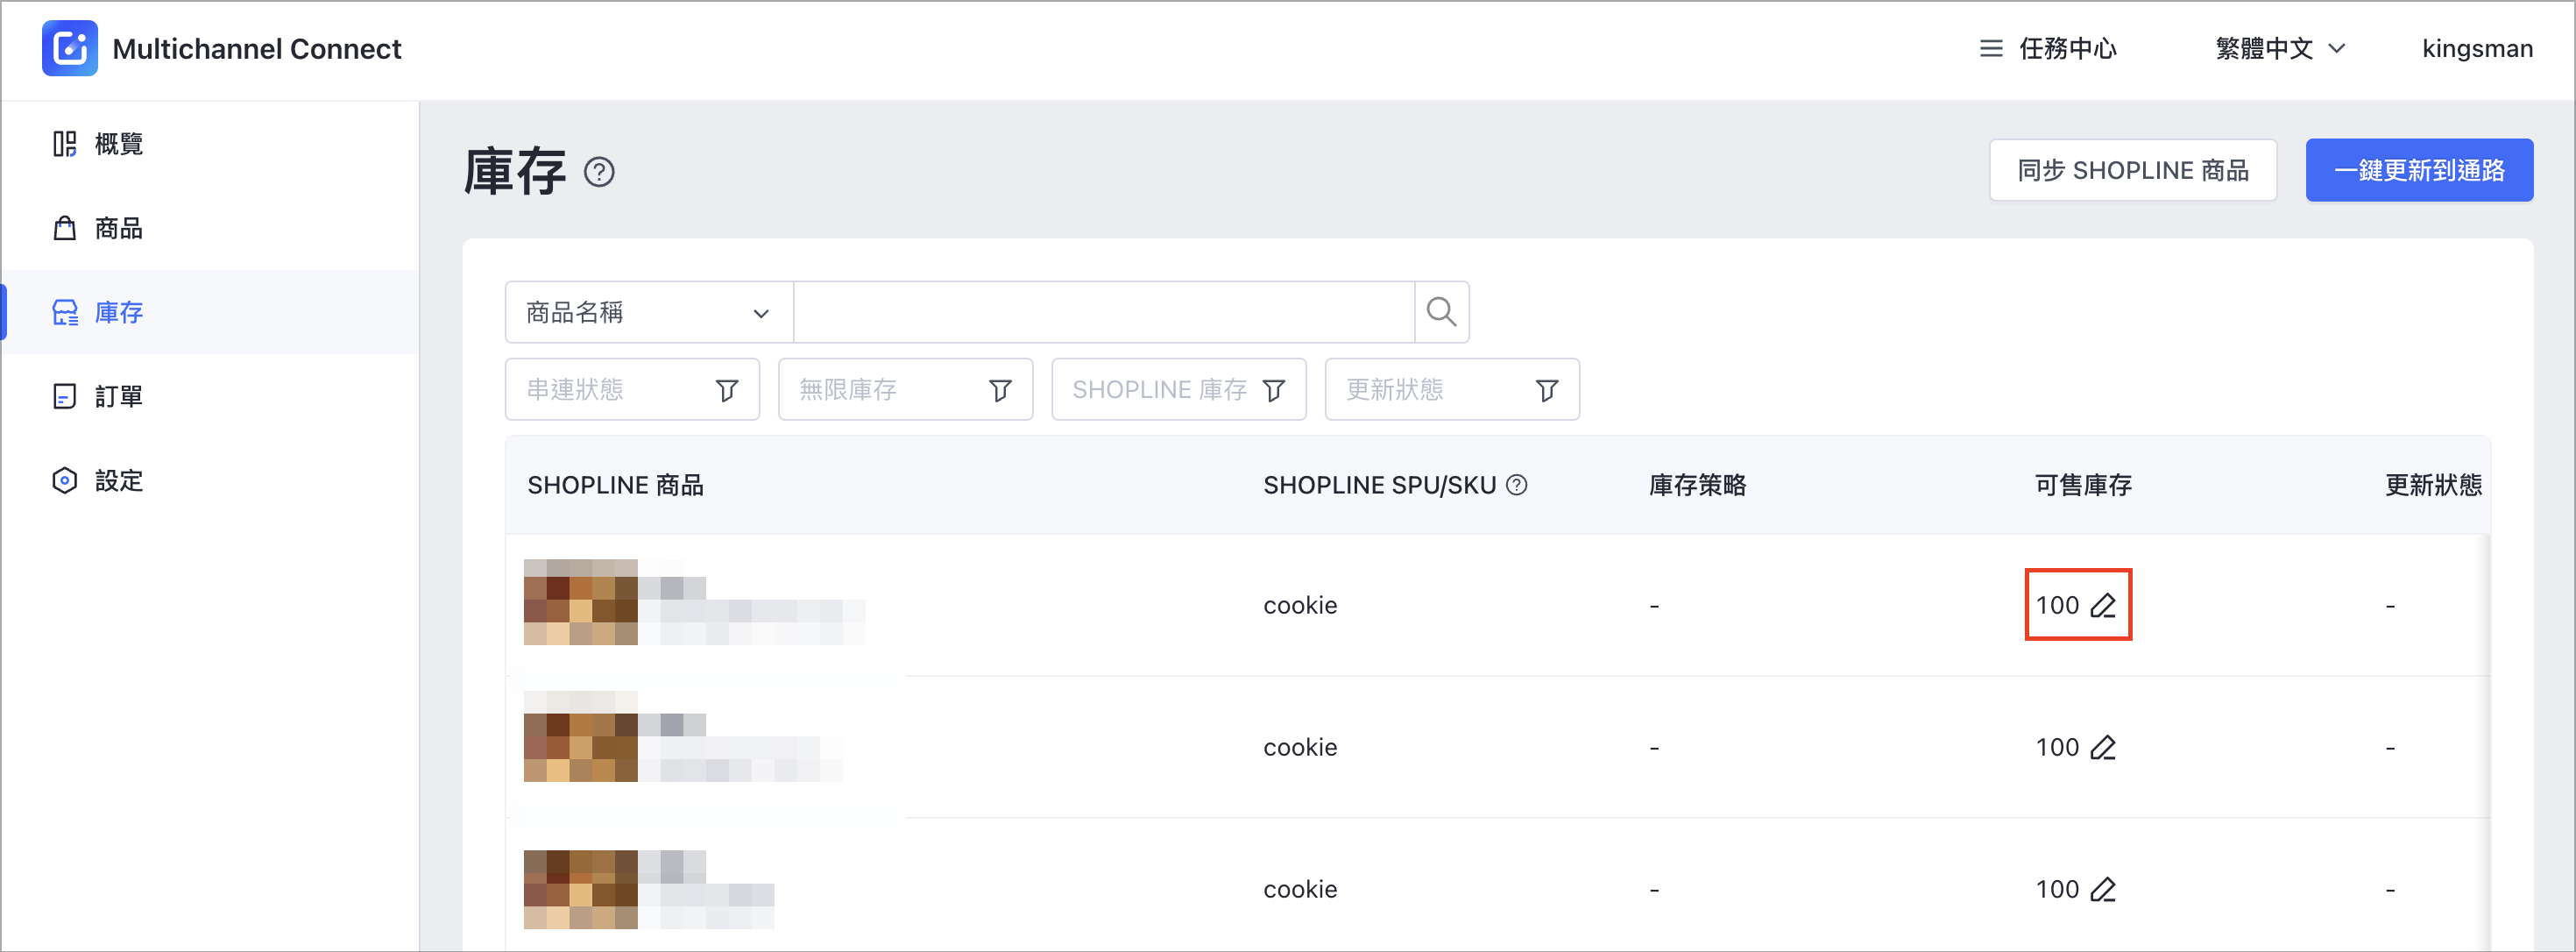The height and width of the screenshot is (952, 2576).
Task: Select 庫存 in the sidebar
Action: (x=210, y=312)
